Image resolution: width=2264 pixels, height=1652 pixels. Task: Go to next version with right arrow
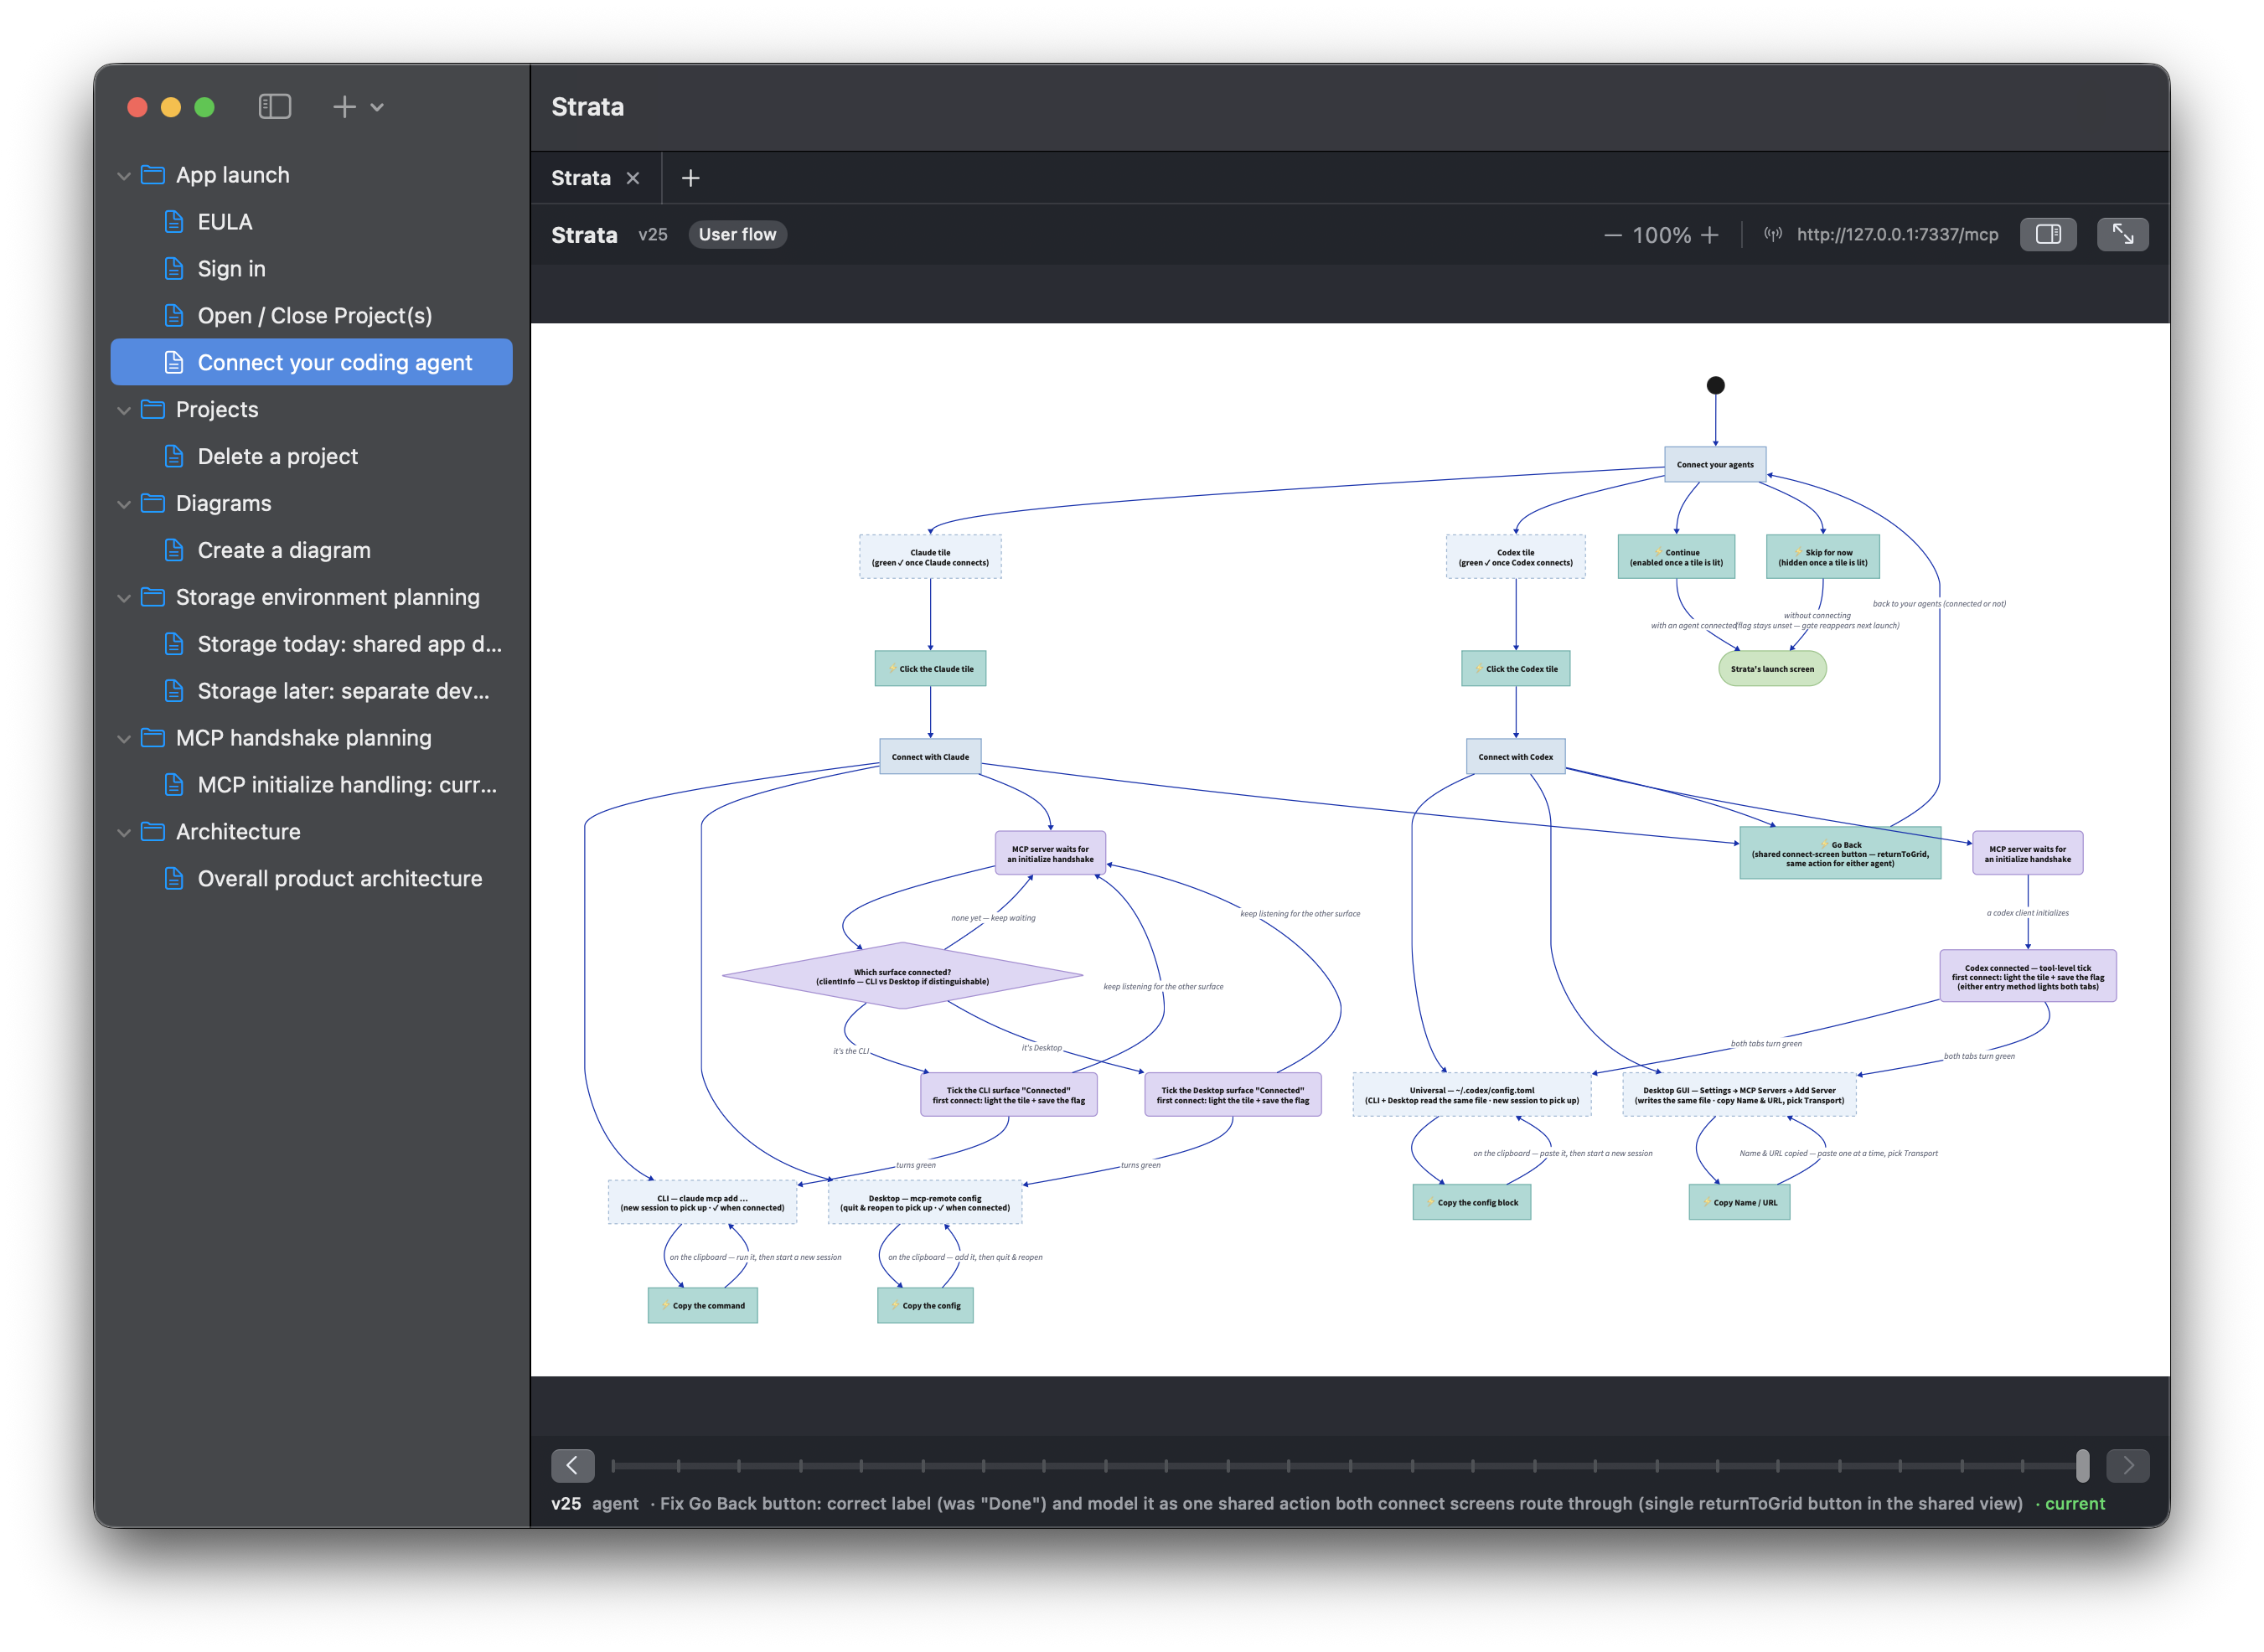coord(2127,1466)
